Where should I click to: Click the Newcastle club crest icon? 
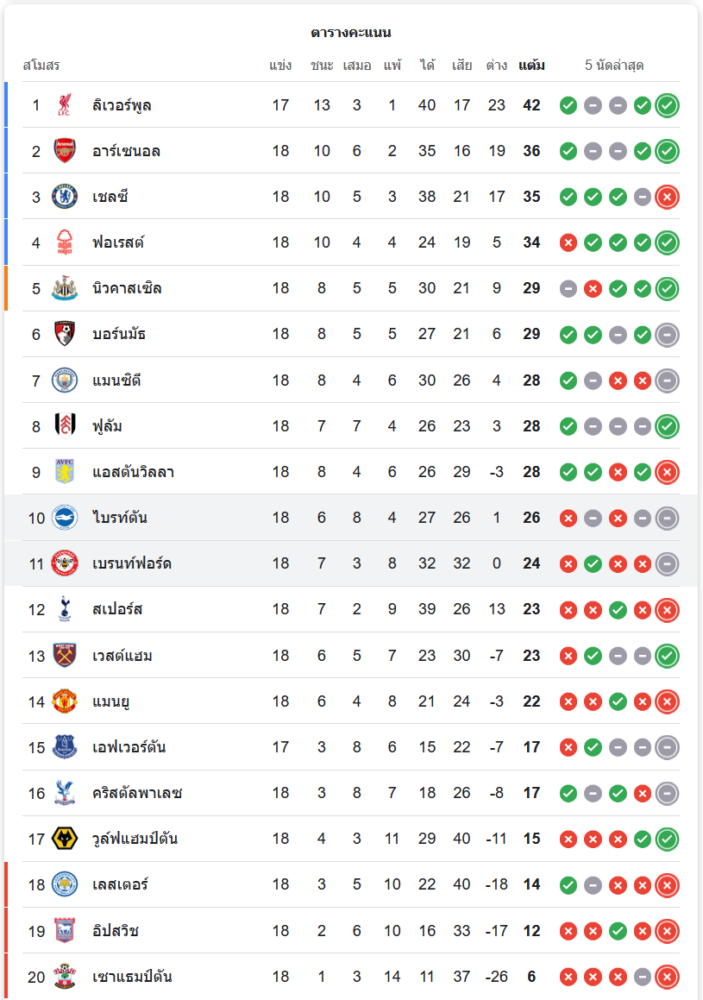click(x=65, y=289)
